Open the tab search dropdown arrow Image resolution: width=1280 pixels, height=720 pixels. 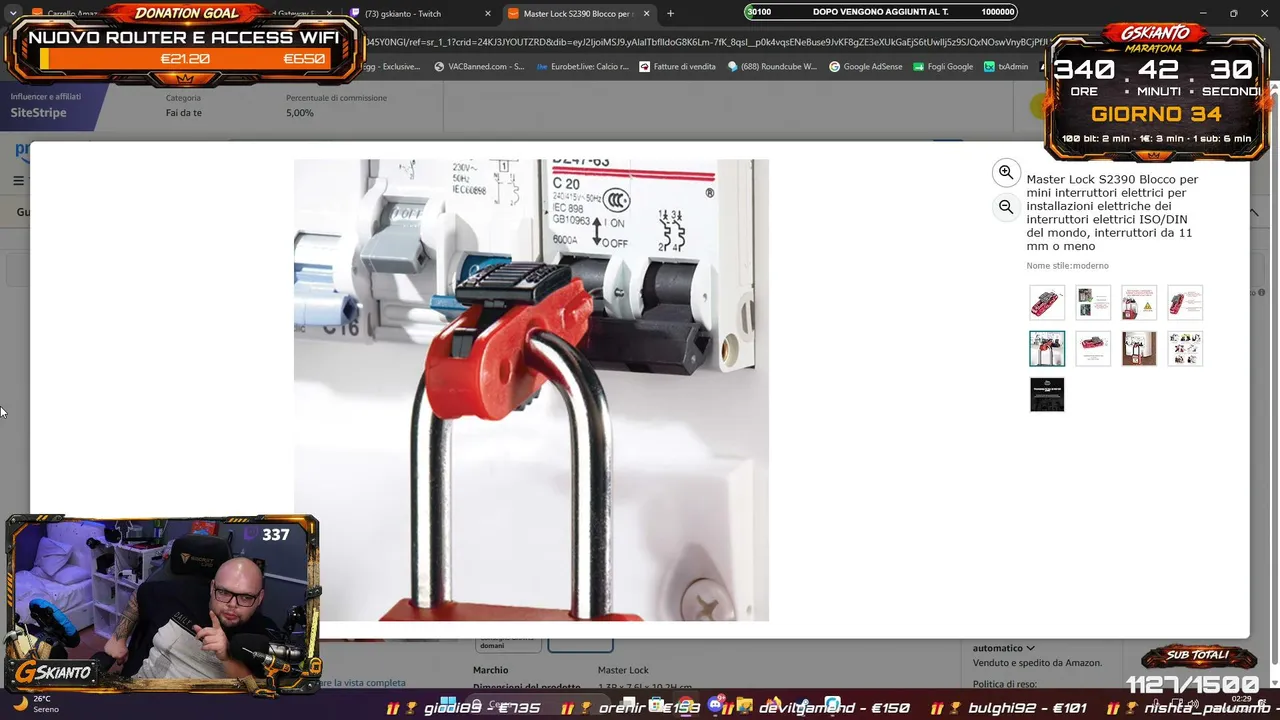click(12, 14)
